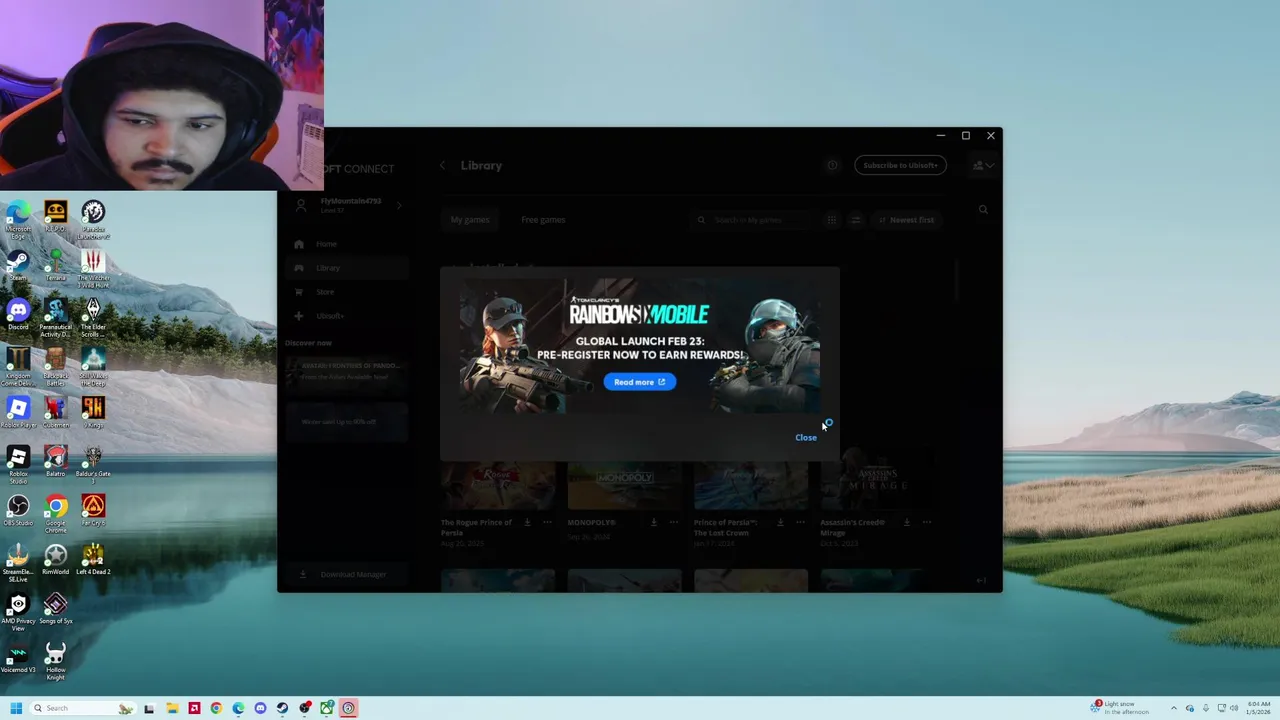Switch library to grid view icon

point(832,220)
